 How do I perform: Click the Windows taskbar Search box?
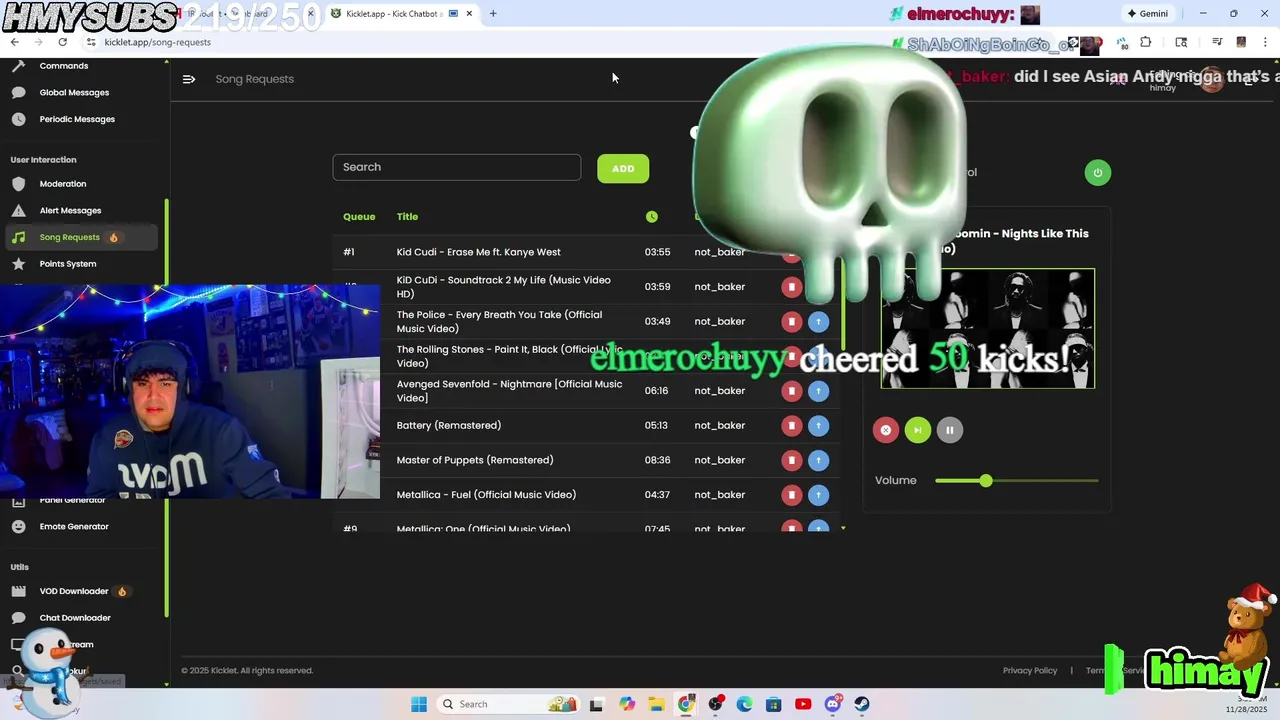508,704
